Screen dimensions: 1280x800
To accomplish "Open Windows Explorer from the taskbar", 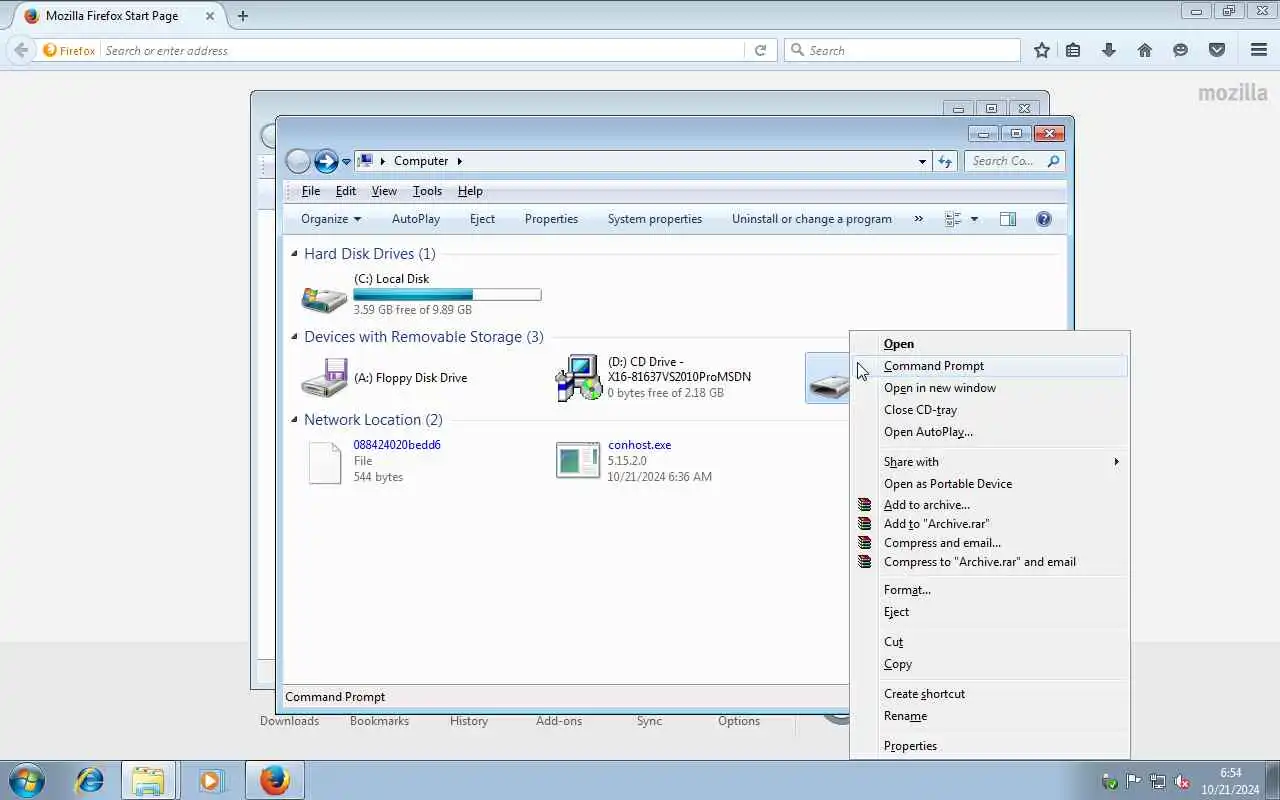I will pos(148,780).
